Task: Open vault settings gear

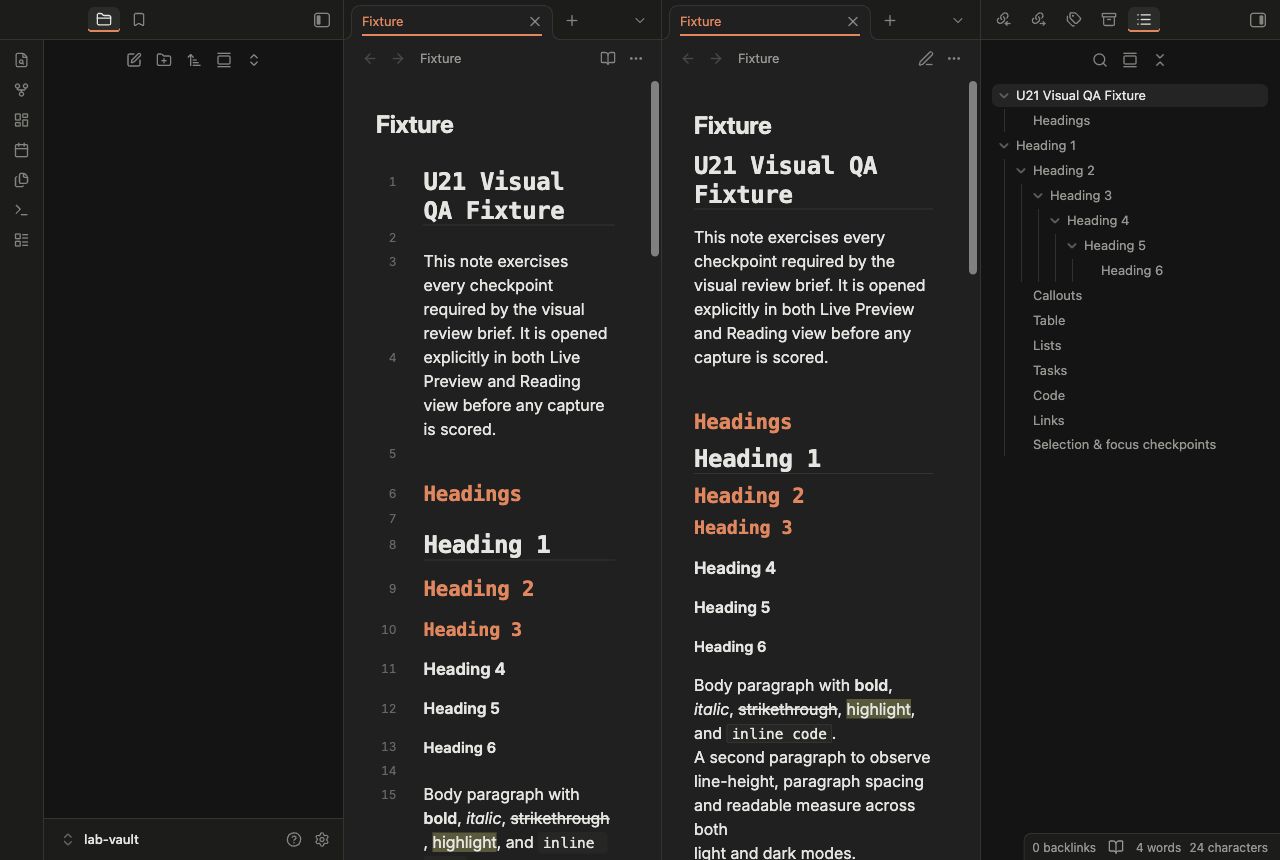Action: 322,840
